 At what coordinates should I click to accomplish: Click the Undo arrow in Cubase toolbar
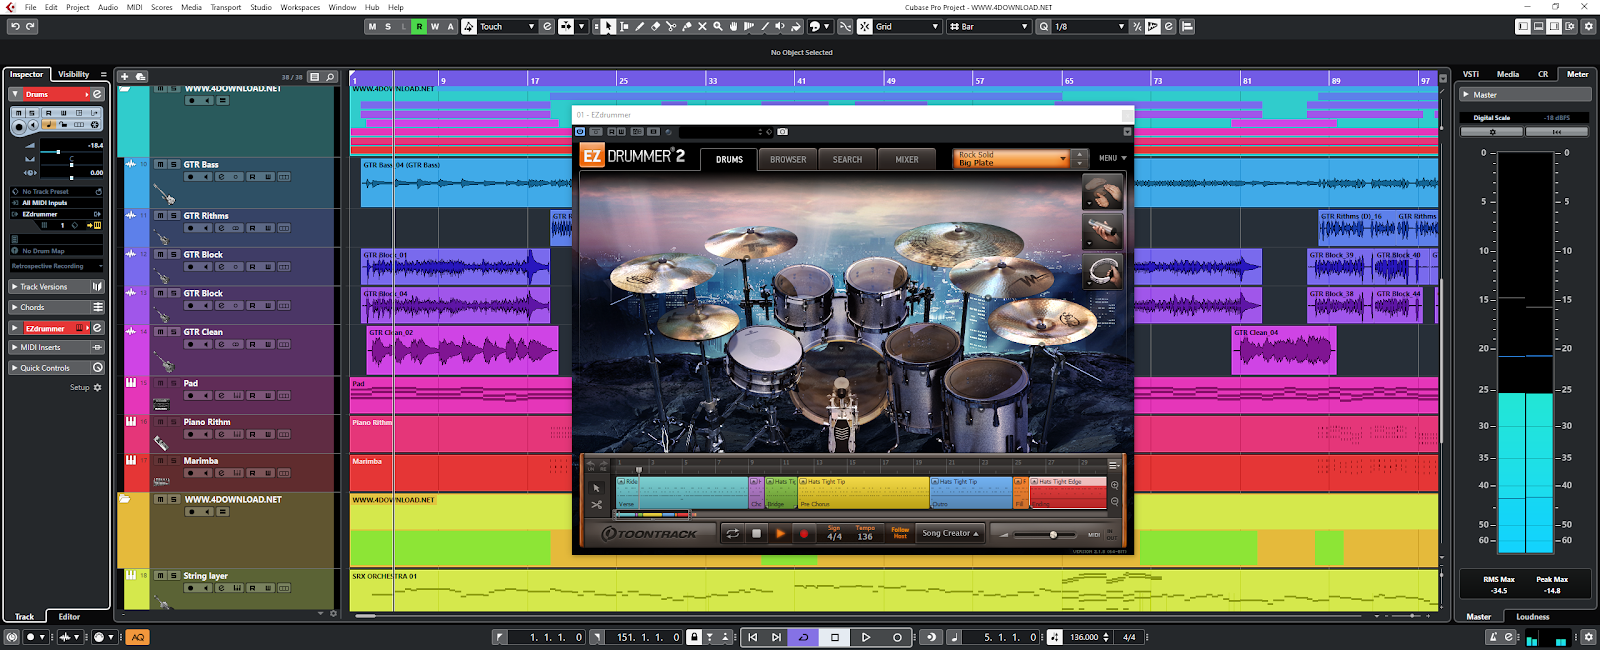coord(14,26)
